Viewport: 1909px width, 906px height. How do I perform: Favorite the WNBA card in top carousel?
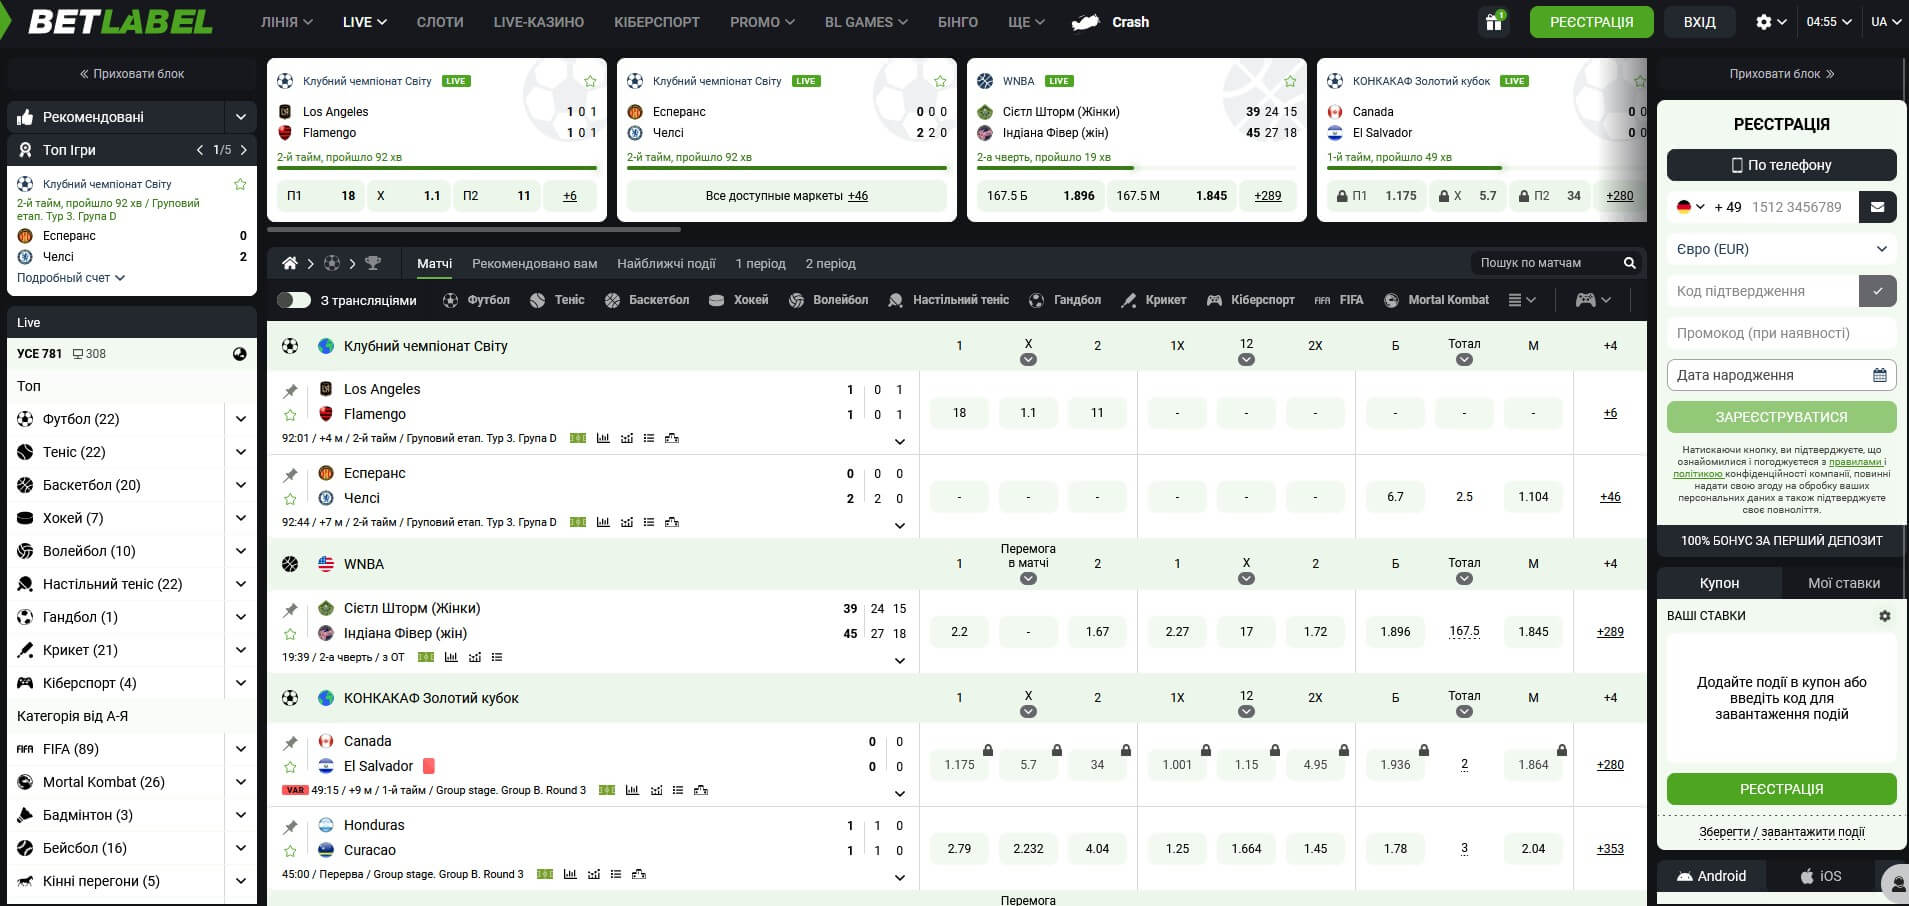point(1290,81)
